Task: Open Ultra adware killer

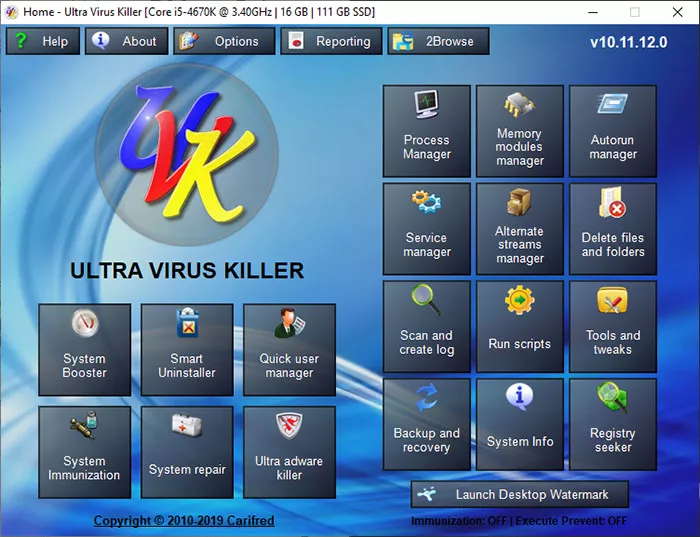Action: point(289,452)
